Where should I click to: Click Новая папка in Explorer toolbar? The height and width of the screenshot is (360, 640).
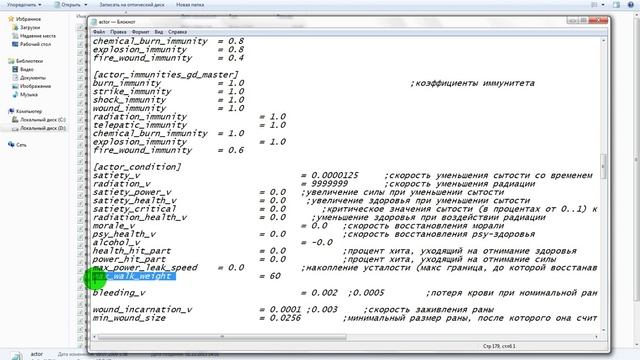click(190, 5)
